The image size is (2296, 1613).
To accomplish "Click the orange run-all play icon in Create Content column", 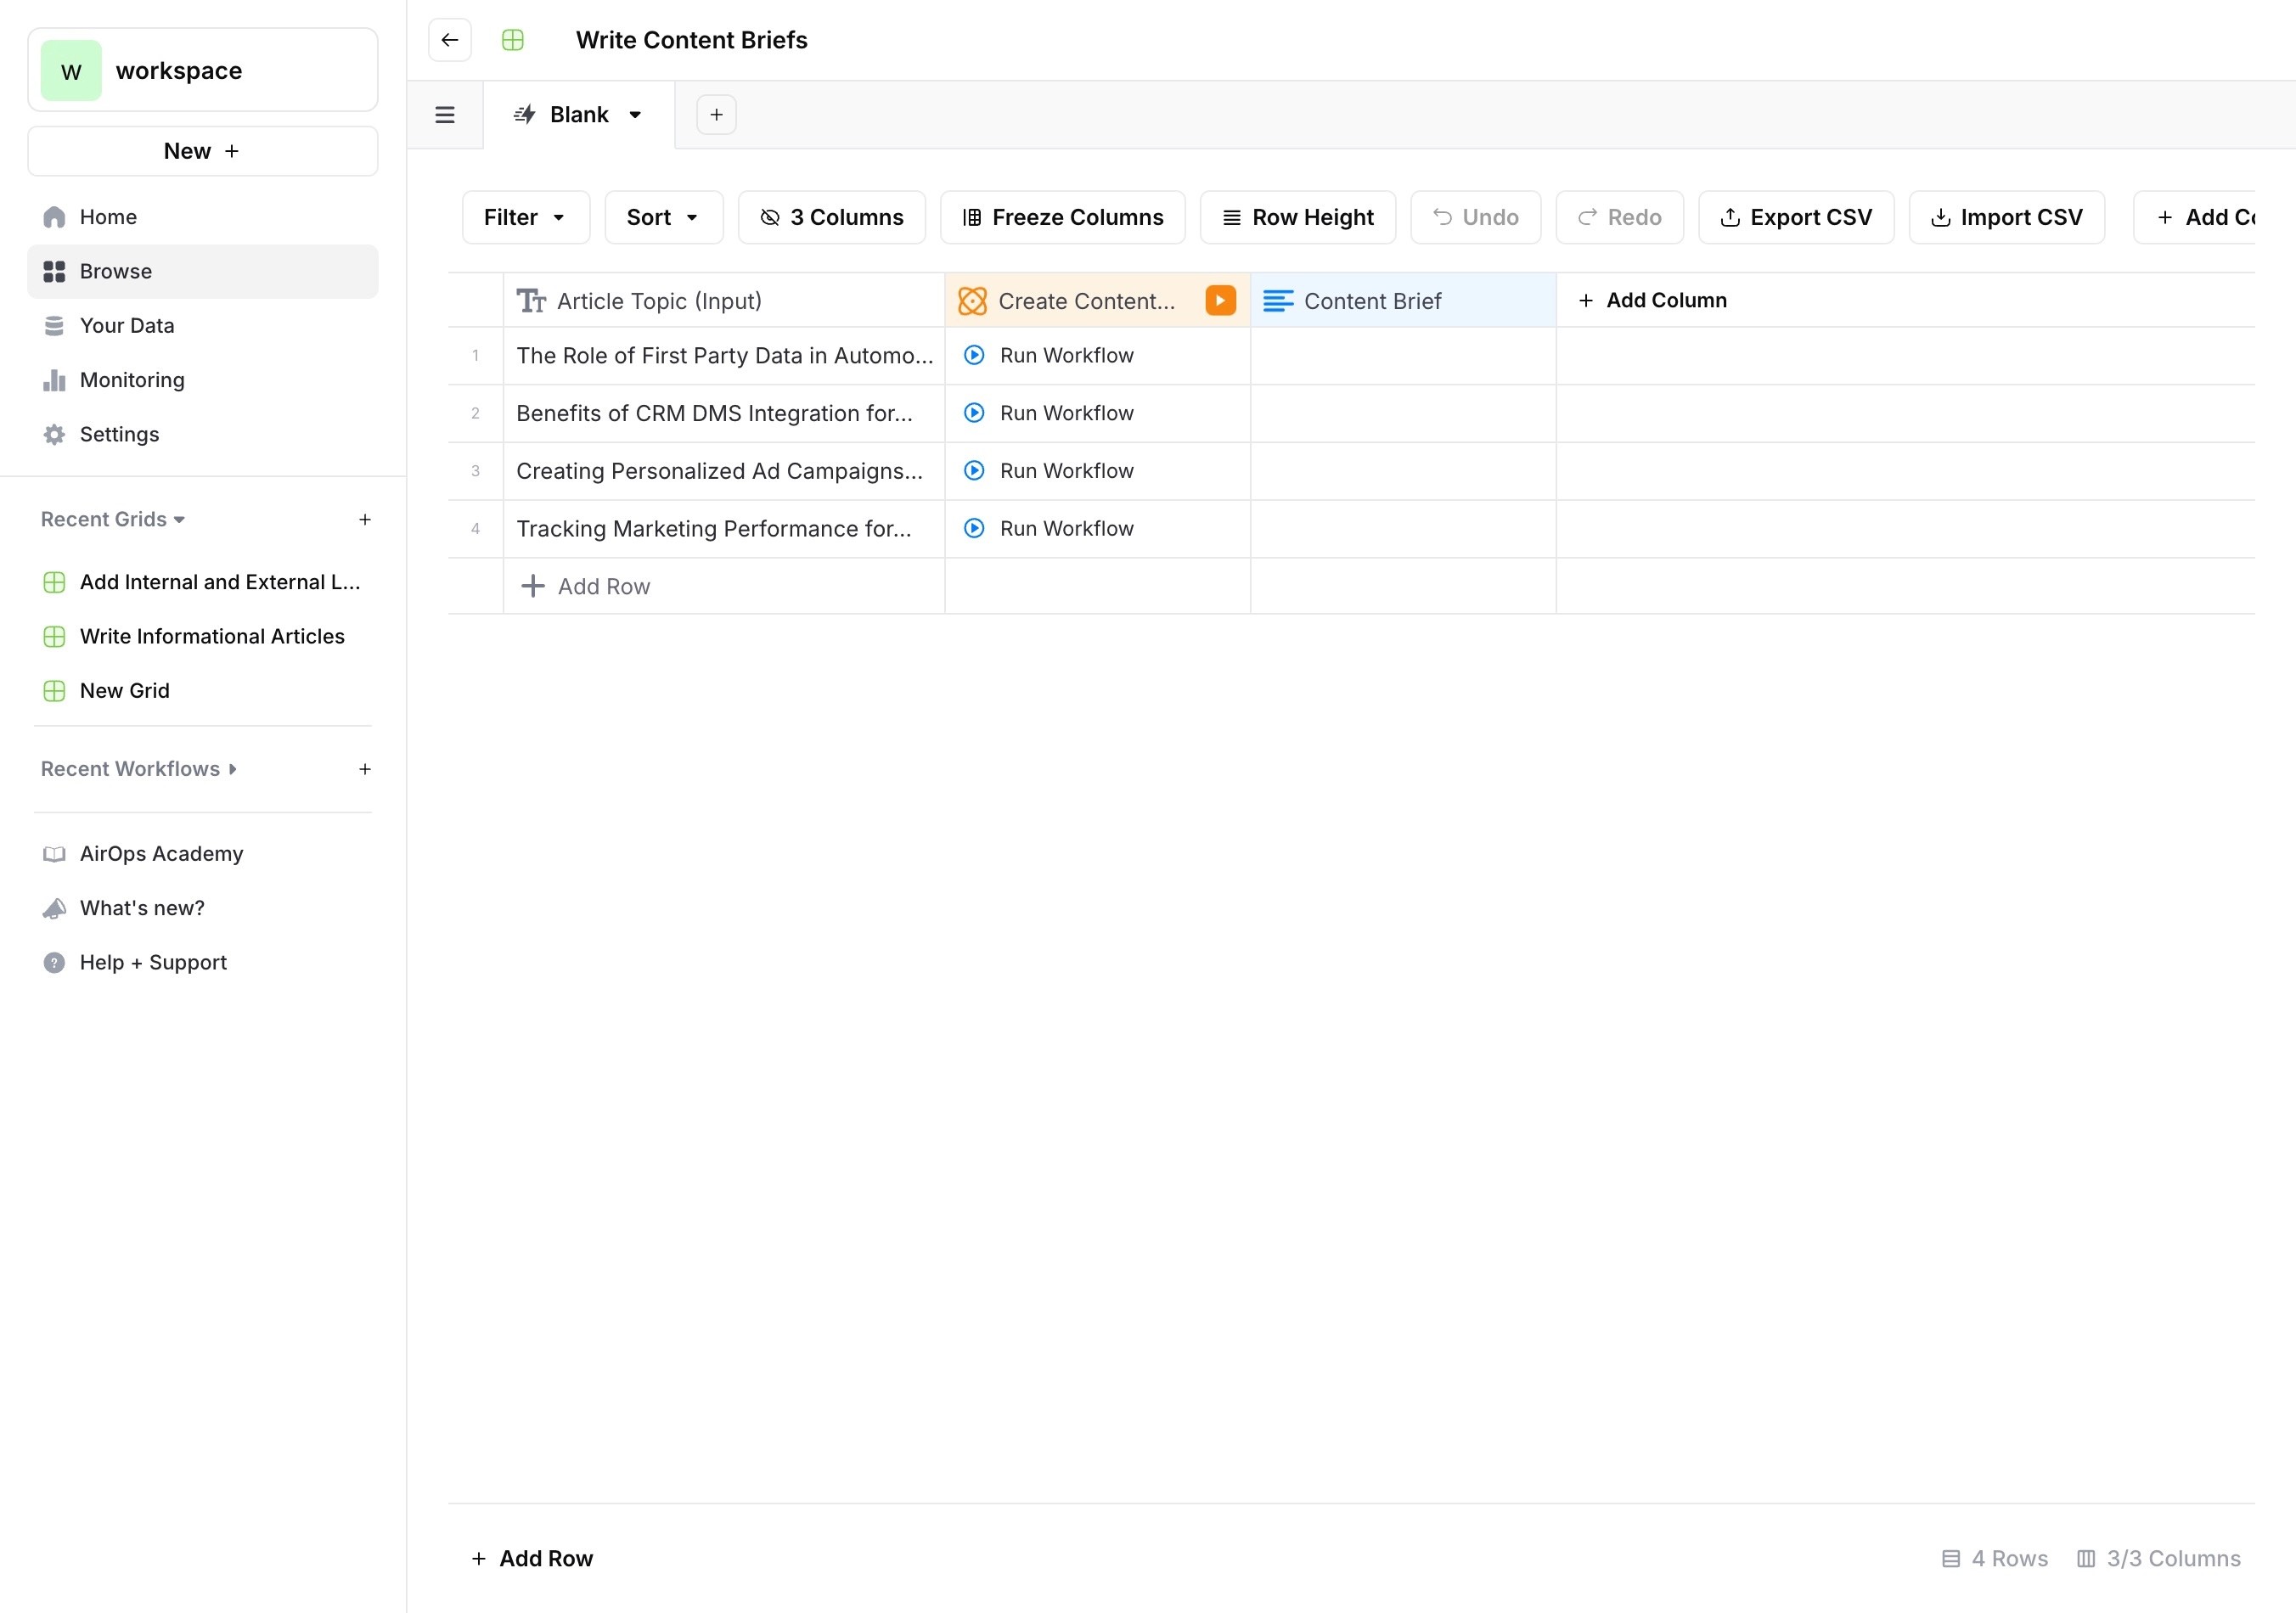I will 1219,301.
